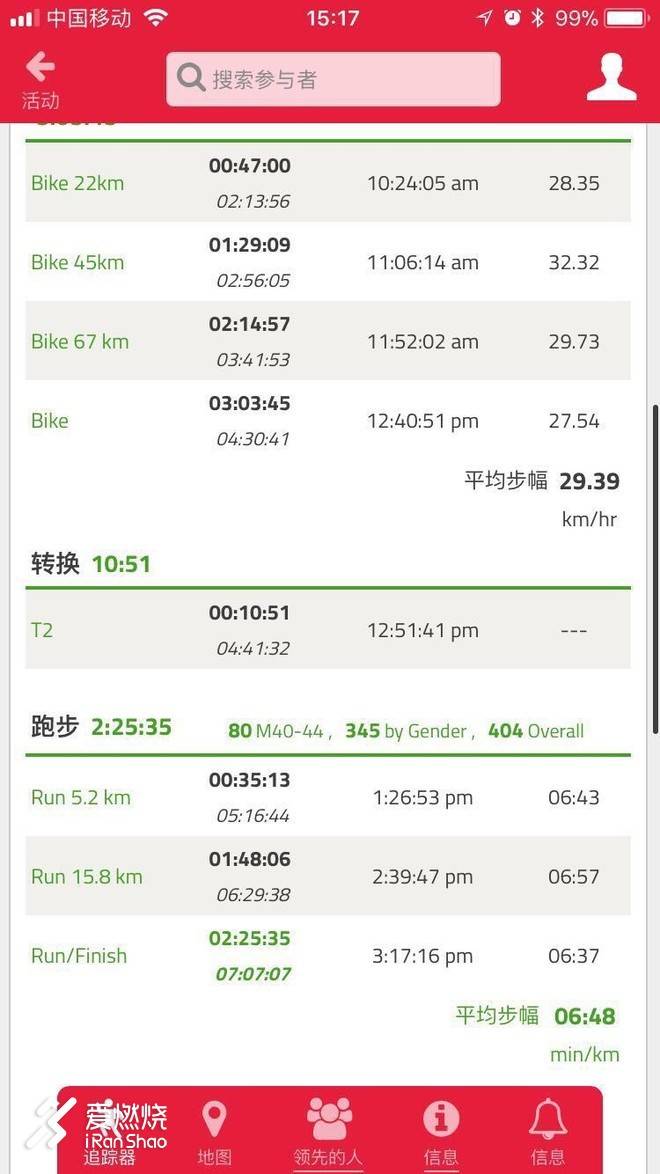Open the 404 Overall ranking
Viewport: 660px width, 1174px height.
537,731
